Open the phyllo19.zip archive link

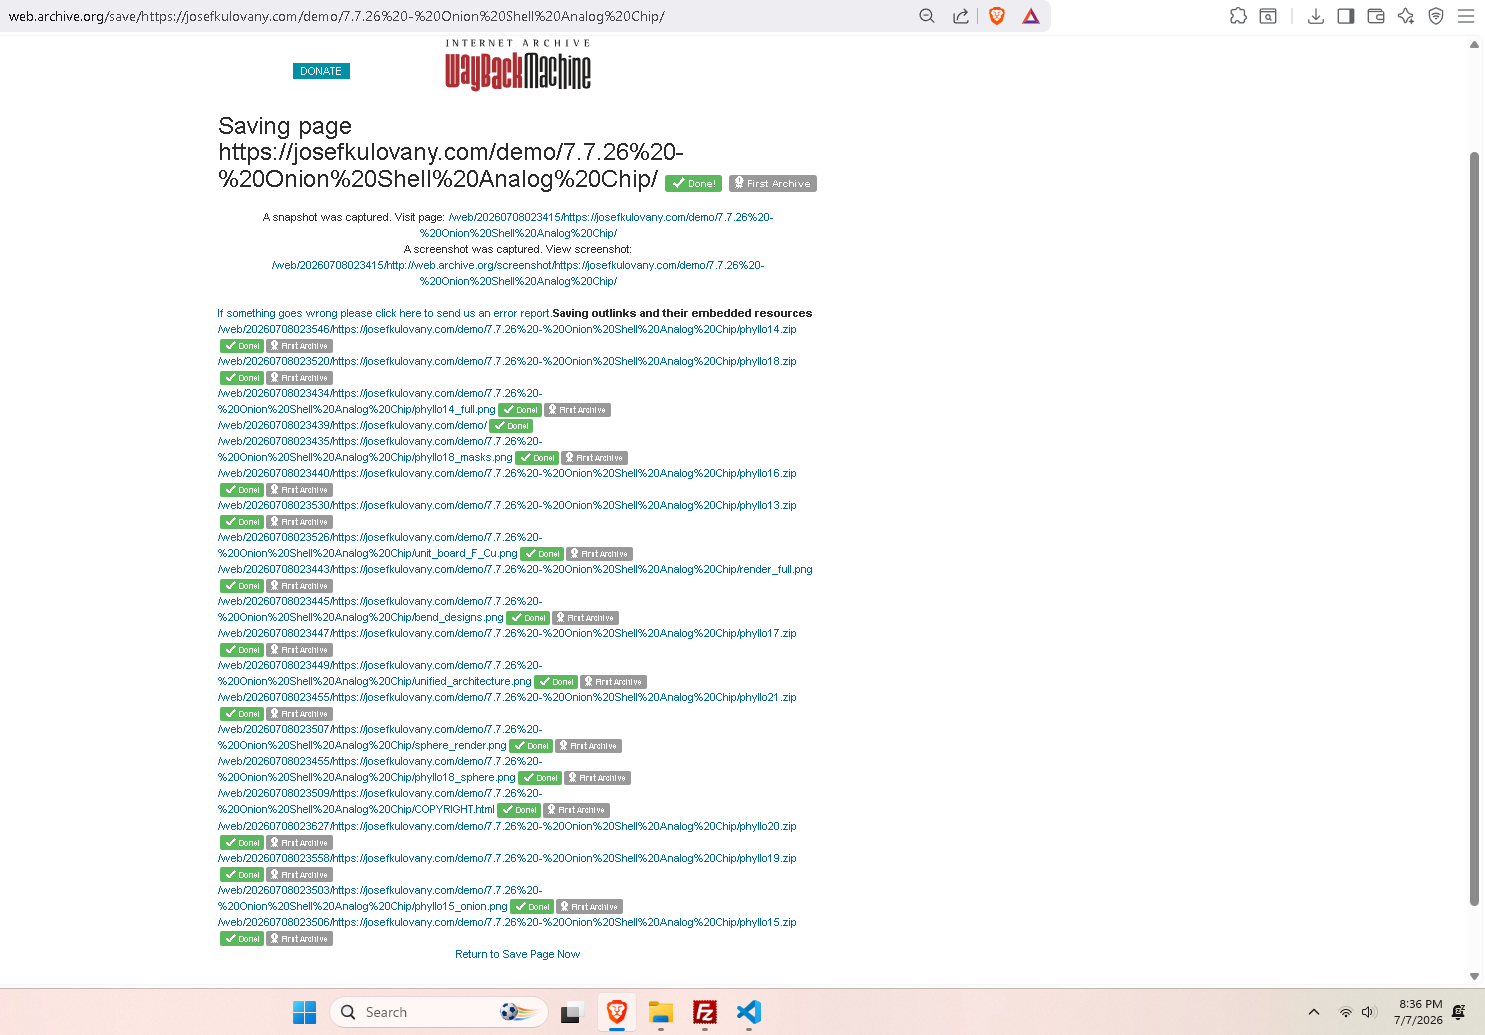507,858
